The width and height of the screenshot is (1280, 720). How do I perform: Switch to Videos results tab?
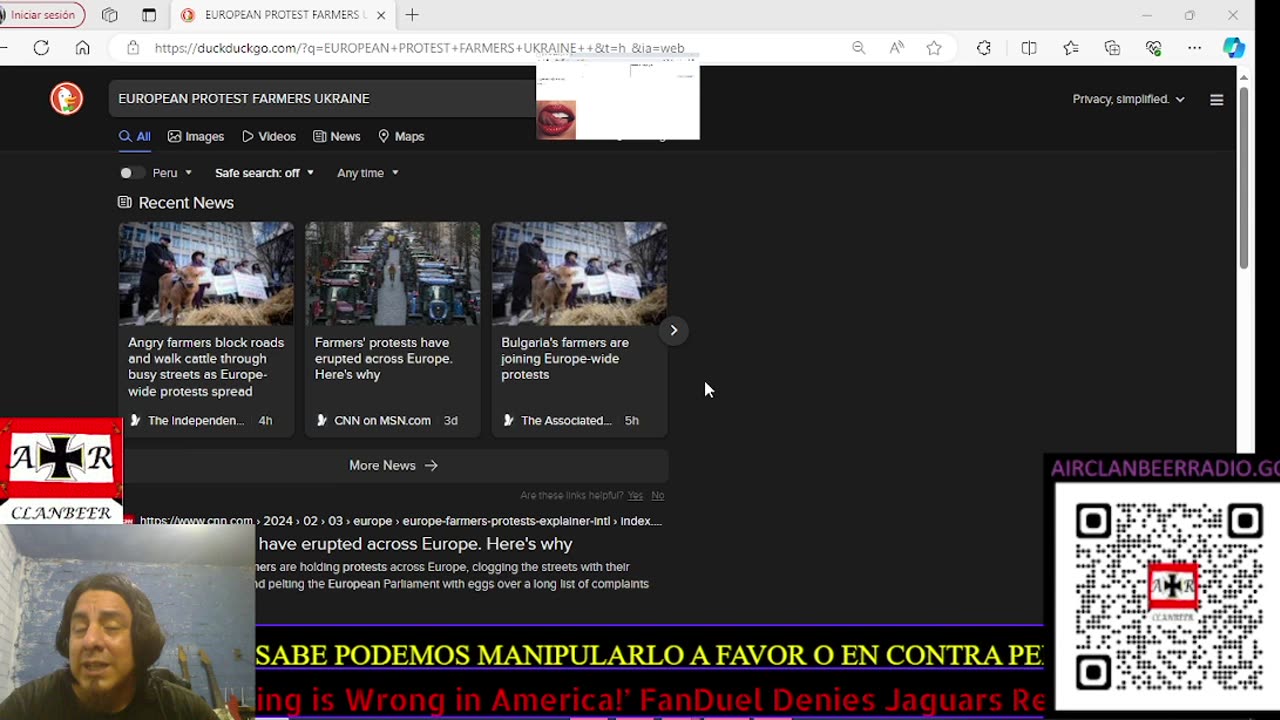[269, 136]
